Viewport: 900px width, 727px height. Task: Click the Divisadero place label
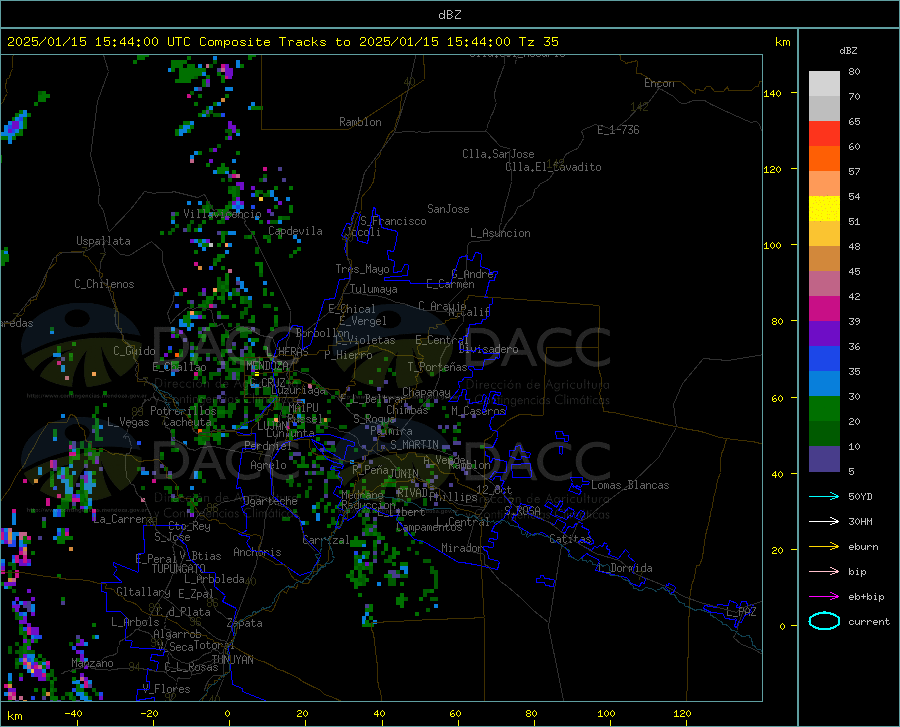pos(488,349)
